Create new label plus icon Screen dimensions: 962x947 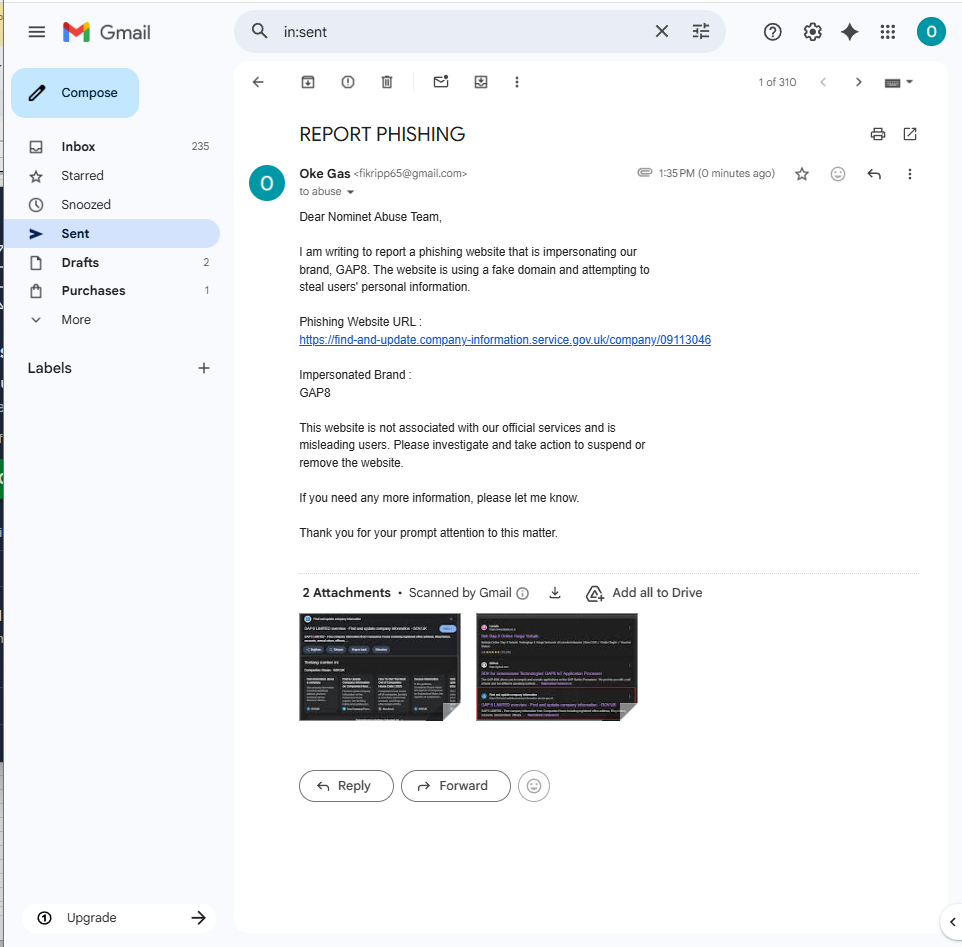coord(204,368)
